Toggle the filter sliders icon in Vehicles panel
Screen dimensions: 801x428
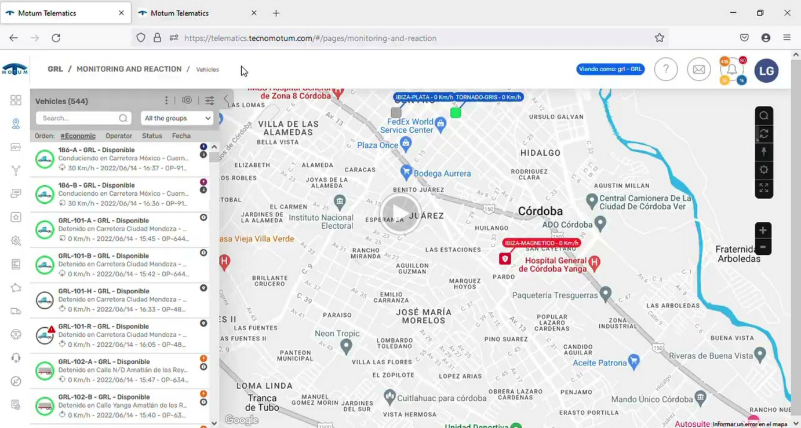pyautogui.click(x=210, y=100)
